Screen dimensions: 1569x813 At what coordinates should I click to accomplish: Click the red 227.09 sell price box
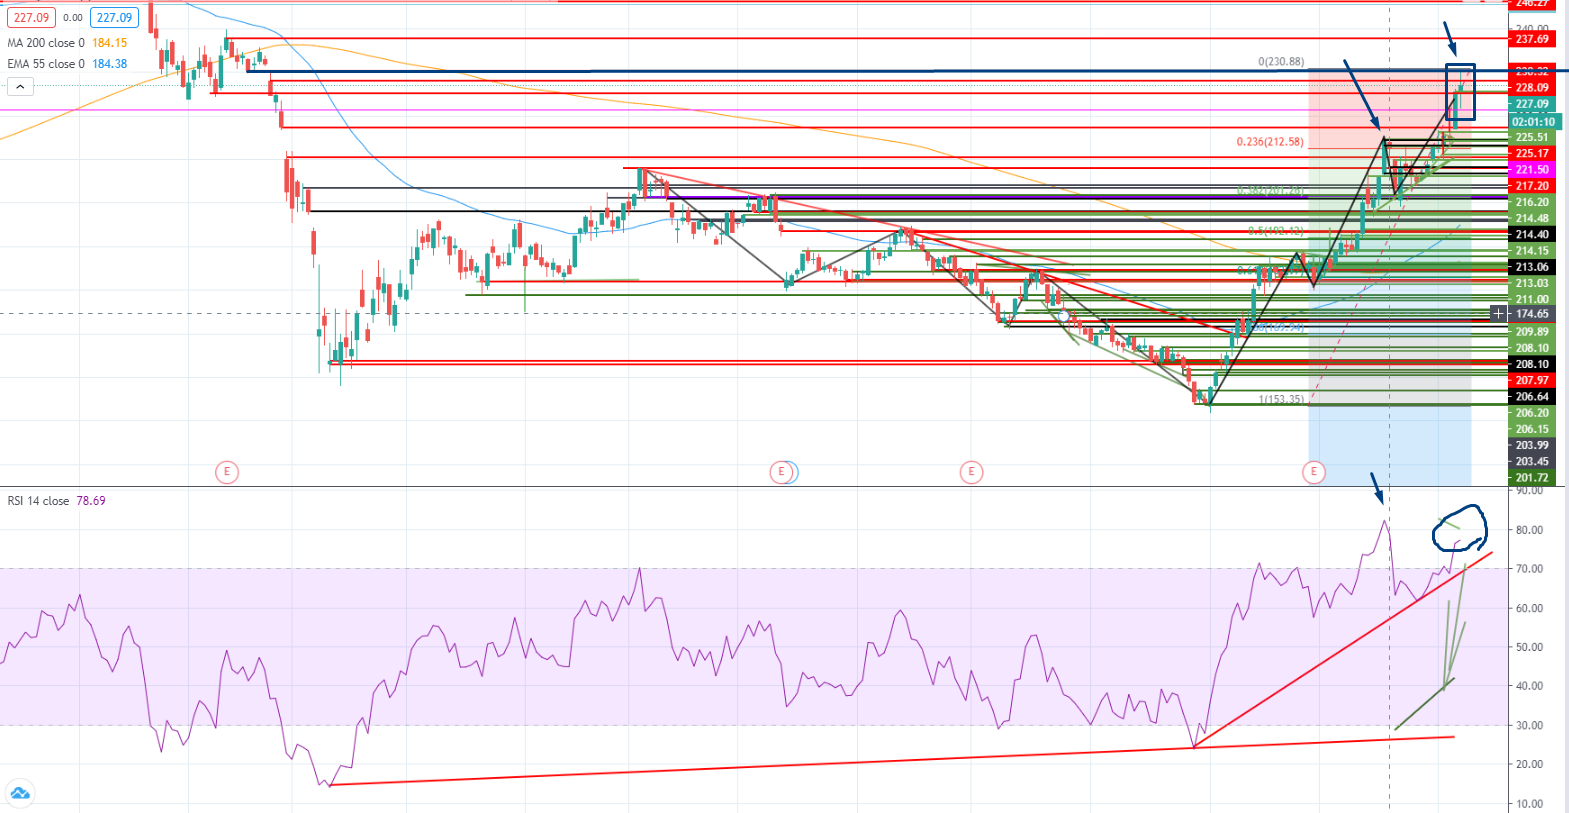point(31,17)
